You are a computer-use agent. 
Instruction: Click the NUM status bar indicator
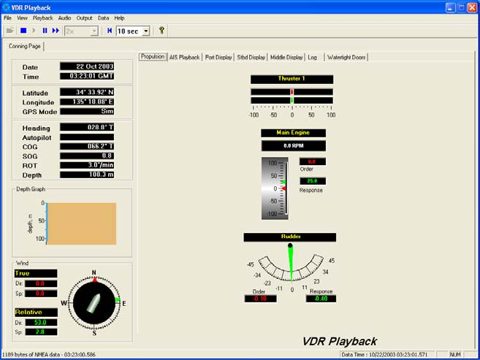pyautogui.click(x=455, y=354)
